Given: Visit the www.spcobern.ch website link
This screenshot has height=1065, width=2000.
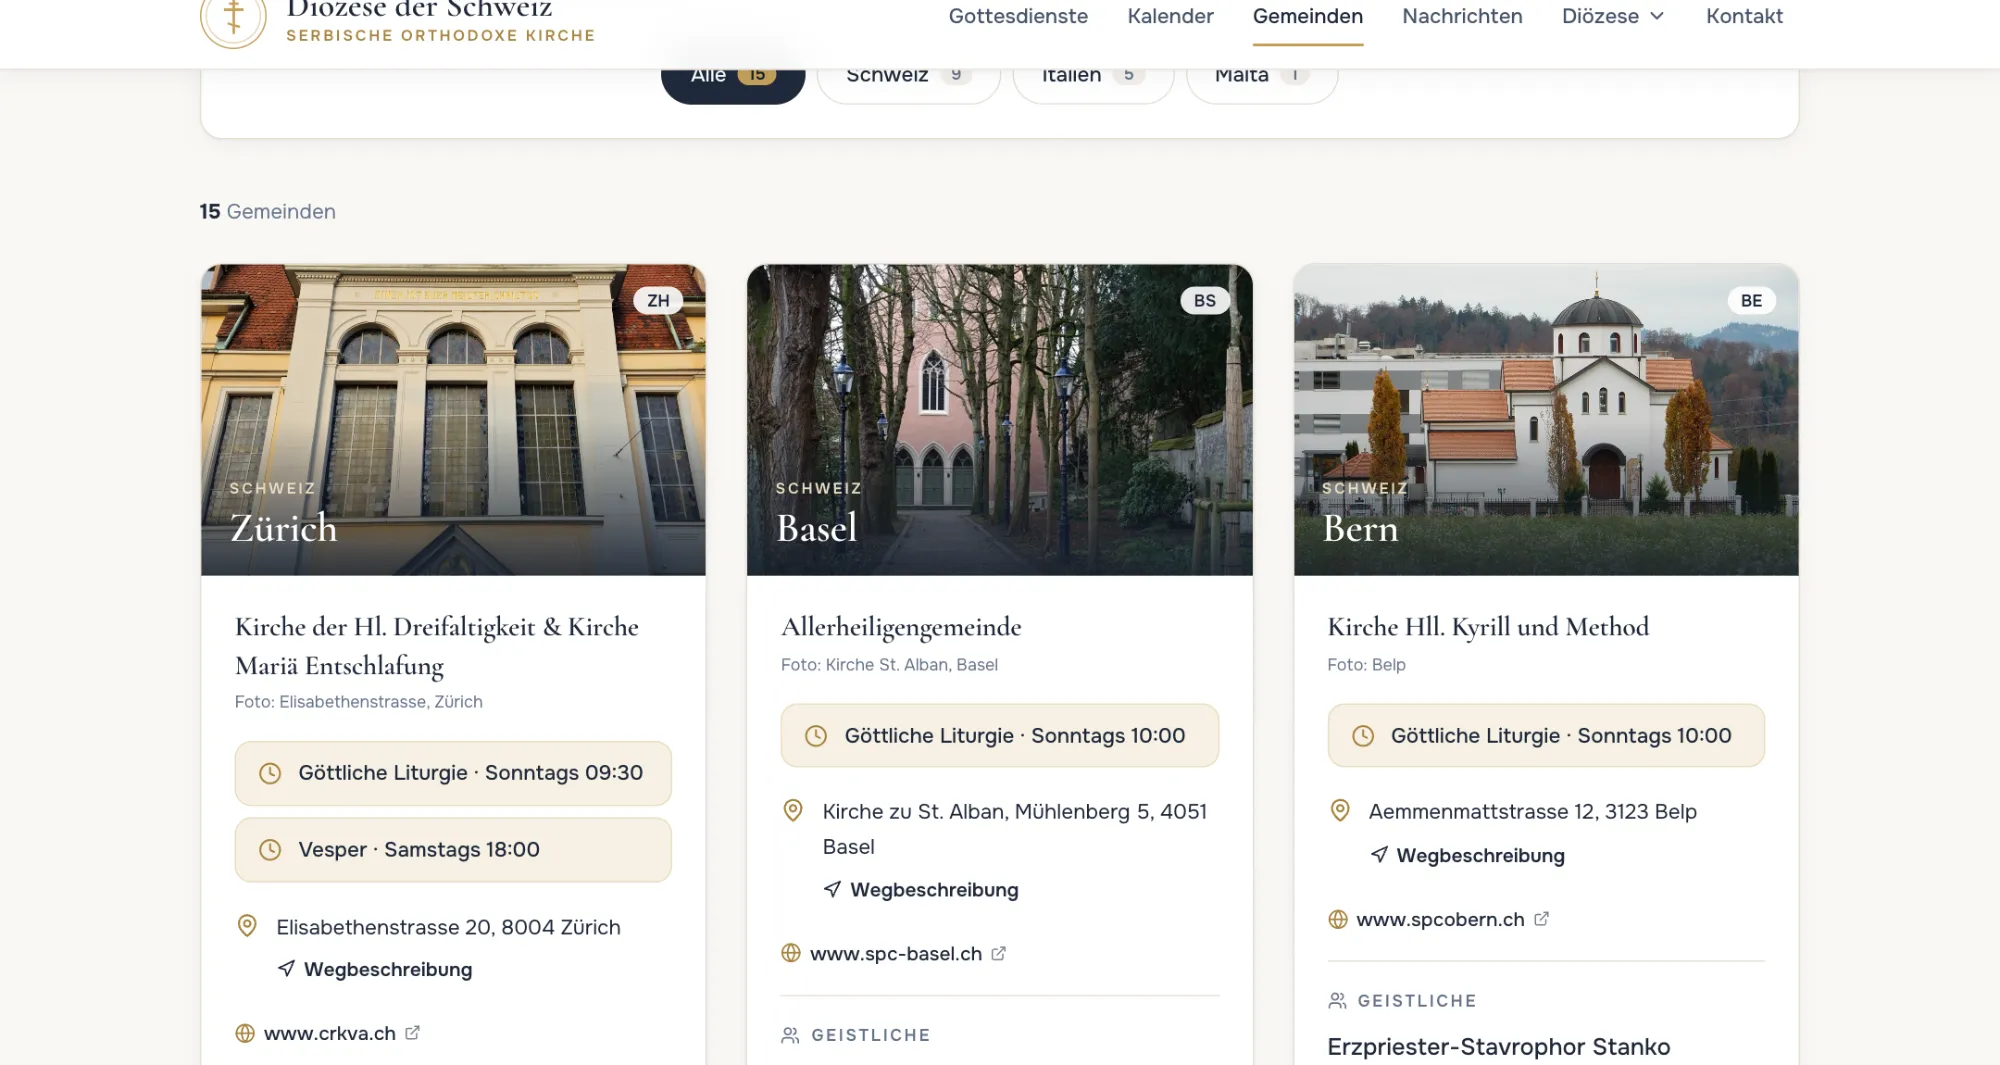Looking at the screenshot, I should coord(1440,919).
